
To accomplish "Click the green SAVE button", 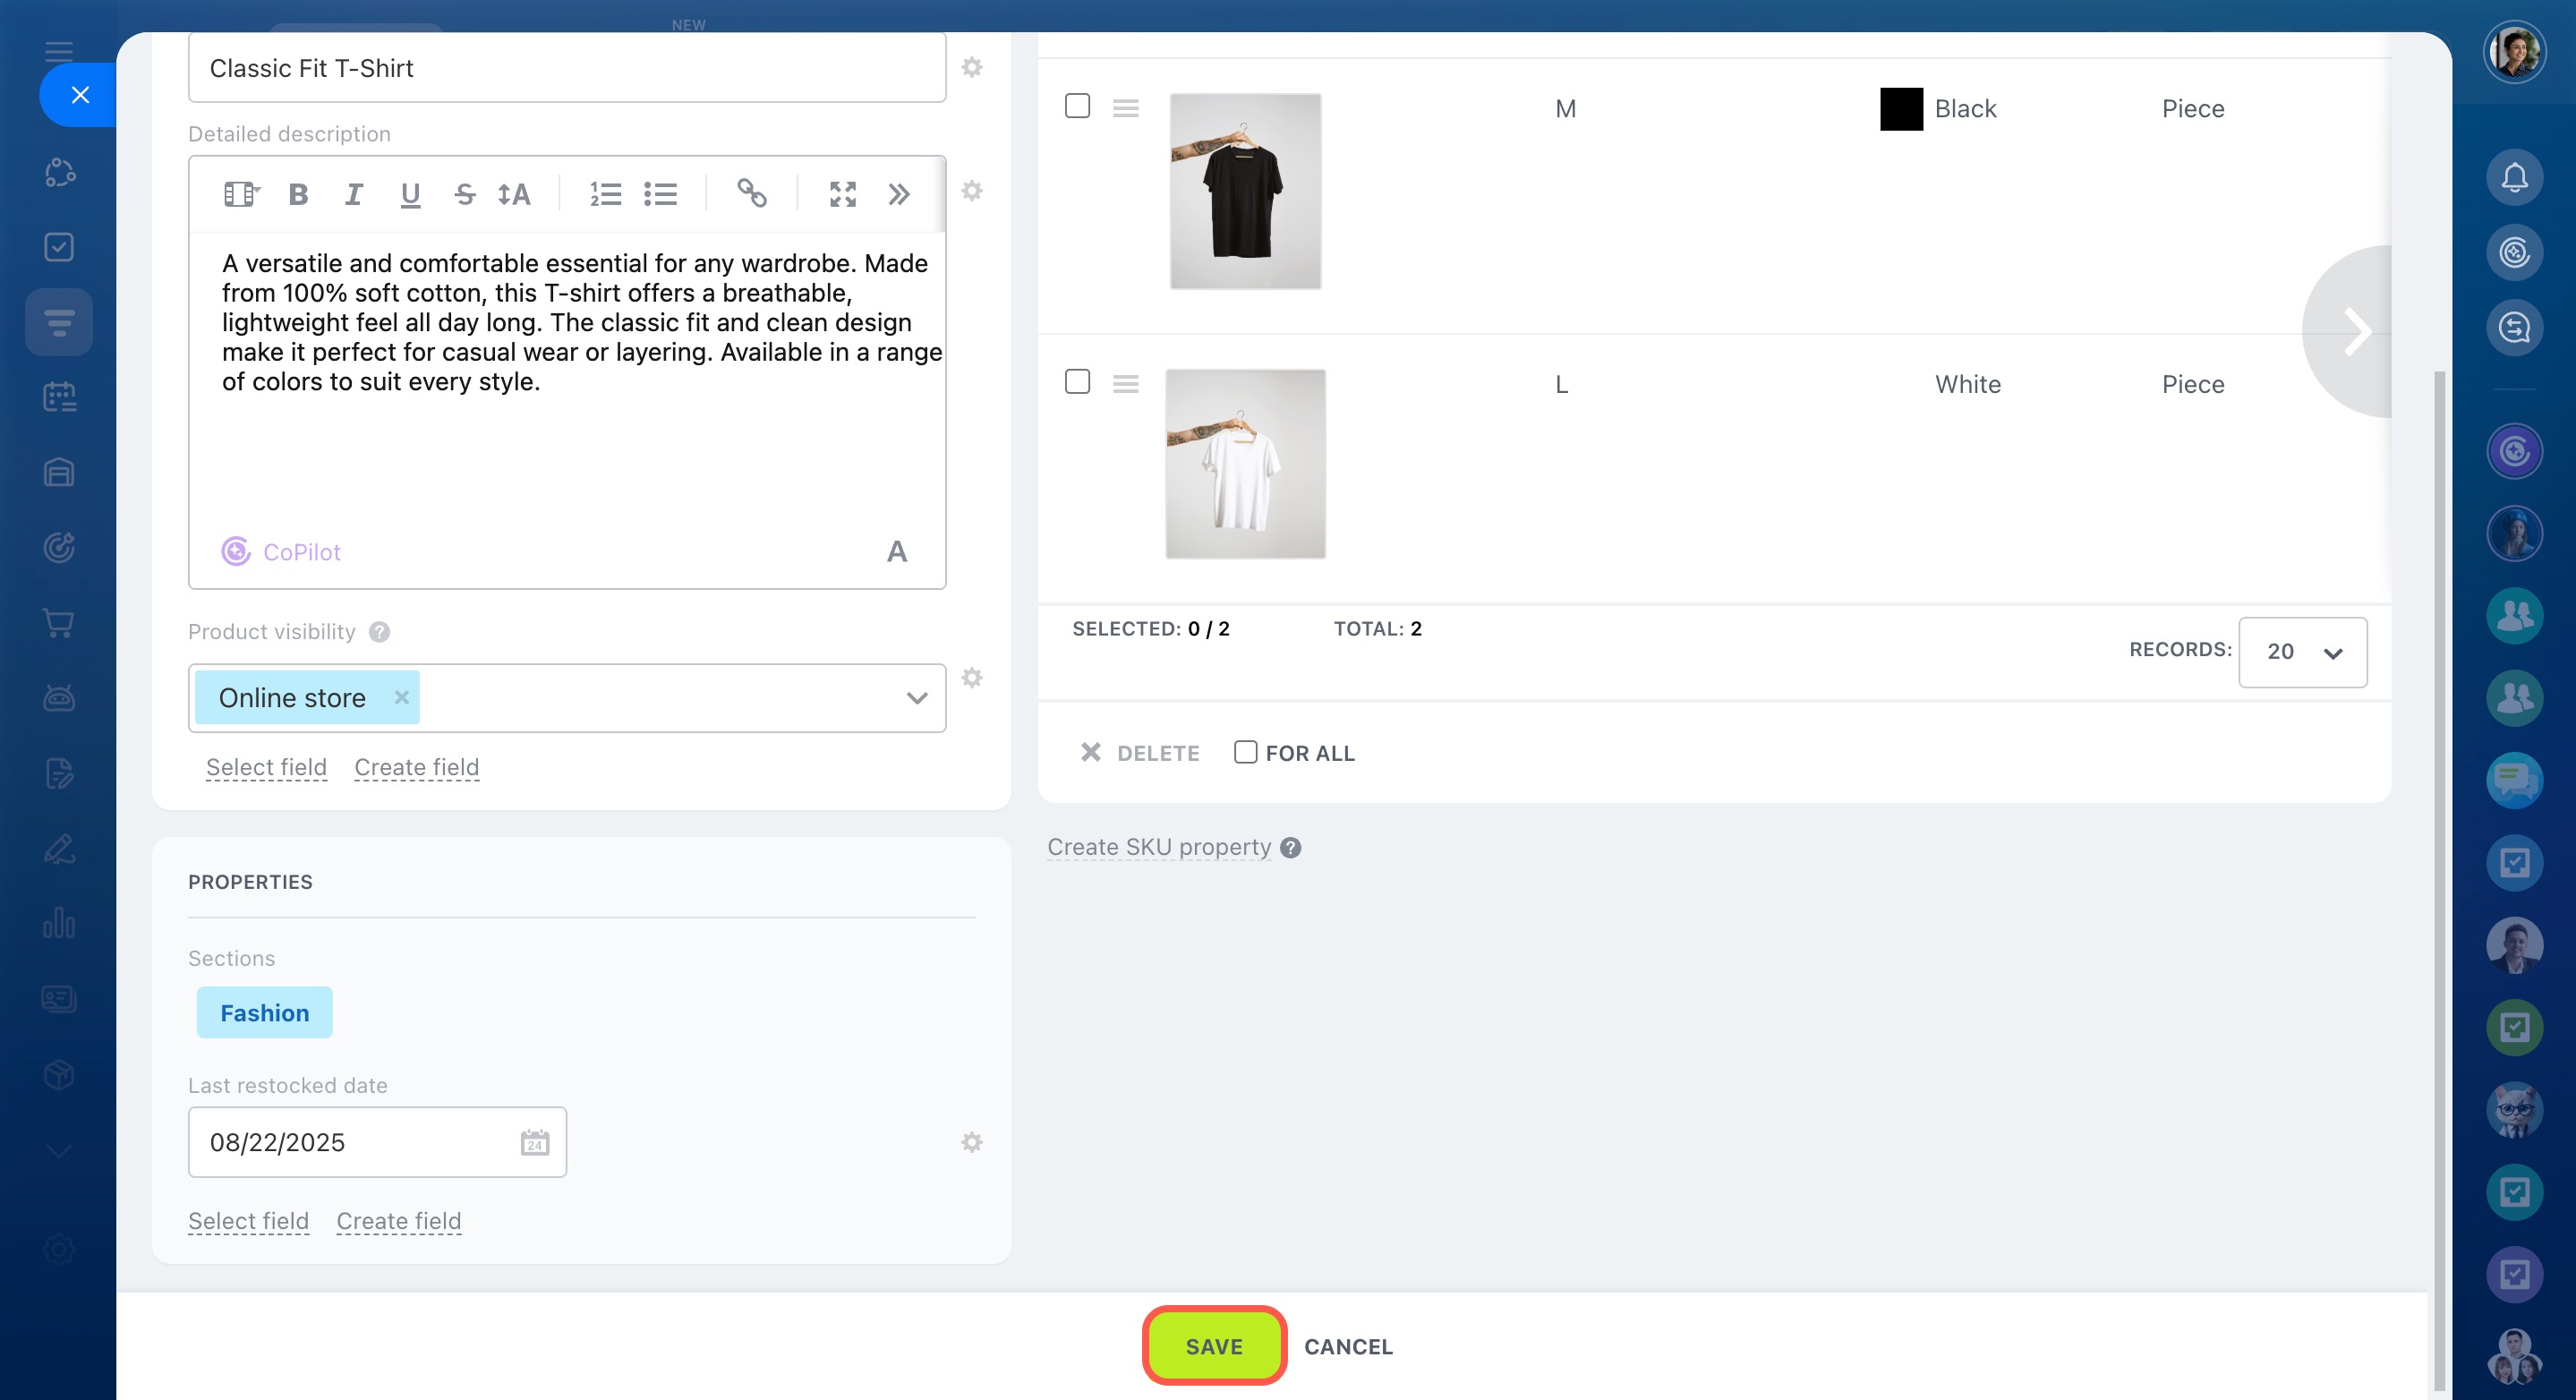I will 1213,1346.
